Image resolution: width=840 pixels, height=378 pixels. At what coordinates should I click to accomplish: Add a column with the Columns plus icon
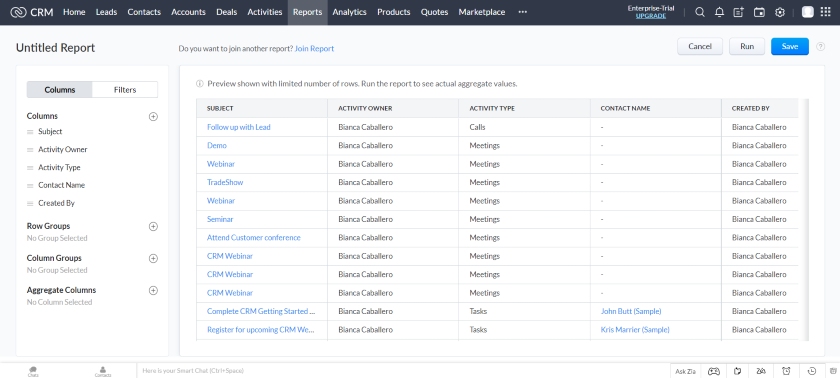(153, 116)
